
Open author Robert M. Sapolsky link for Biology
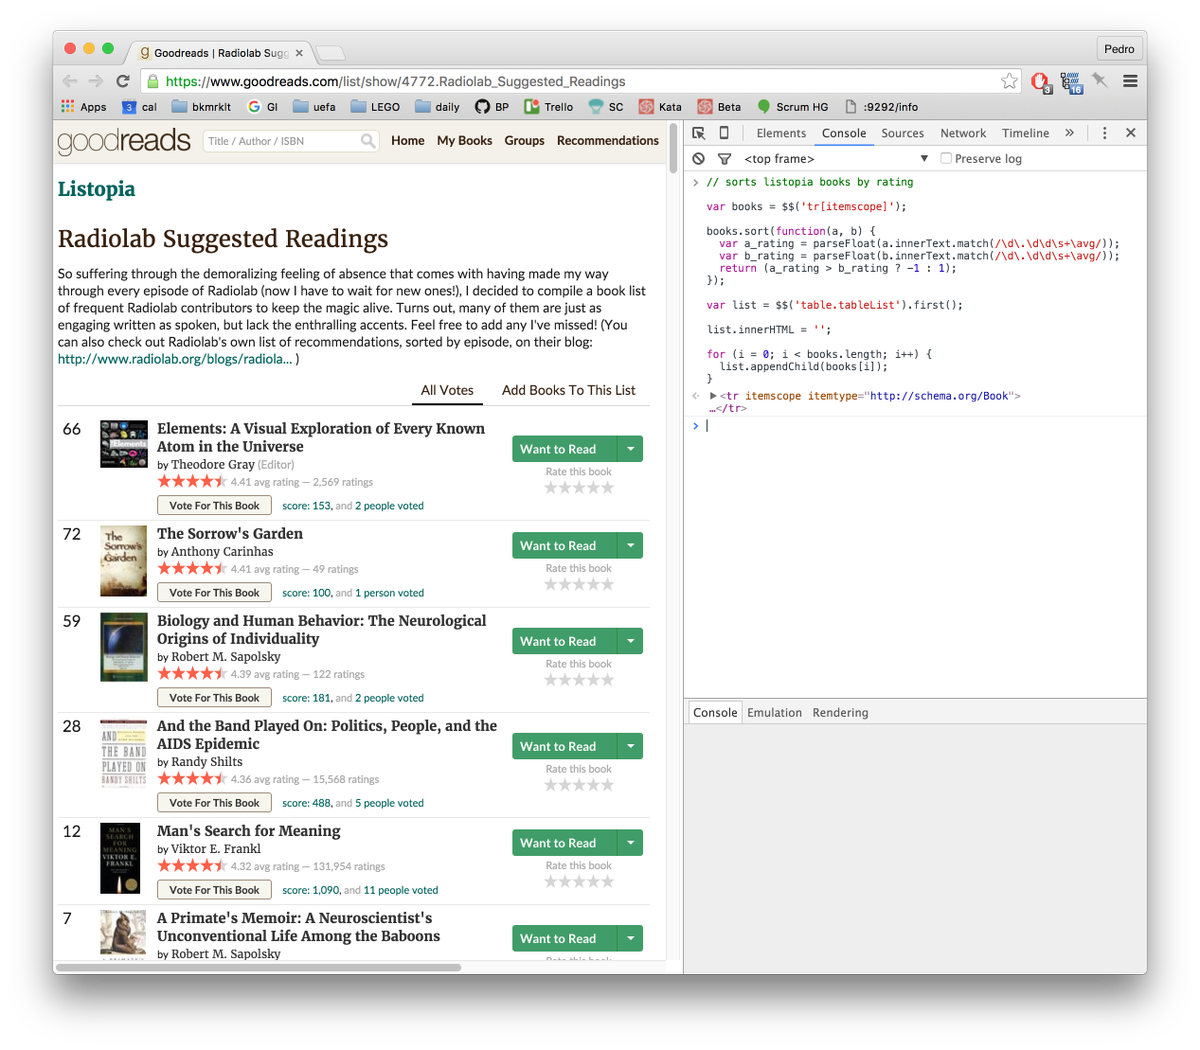[x=226, y=657]
